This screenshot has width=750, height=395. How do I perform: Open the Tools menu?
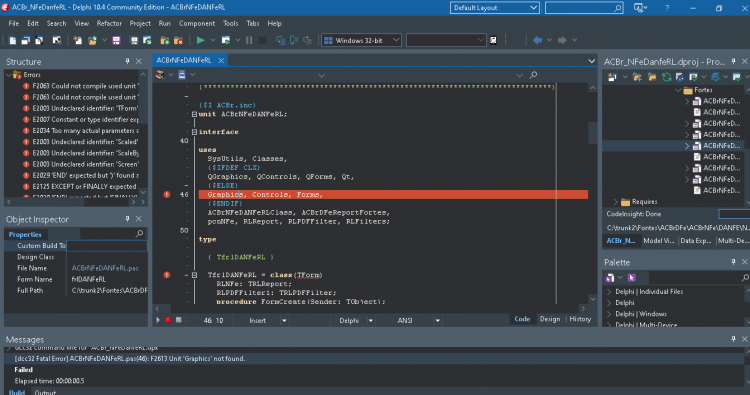(x=230, y=23)
